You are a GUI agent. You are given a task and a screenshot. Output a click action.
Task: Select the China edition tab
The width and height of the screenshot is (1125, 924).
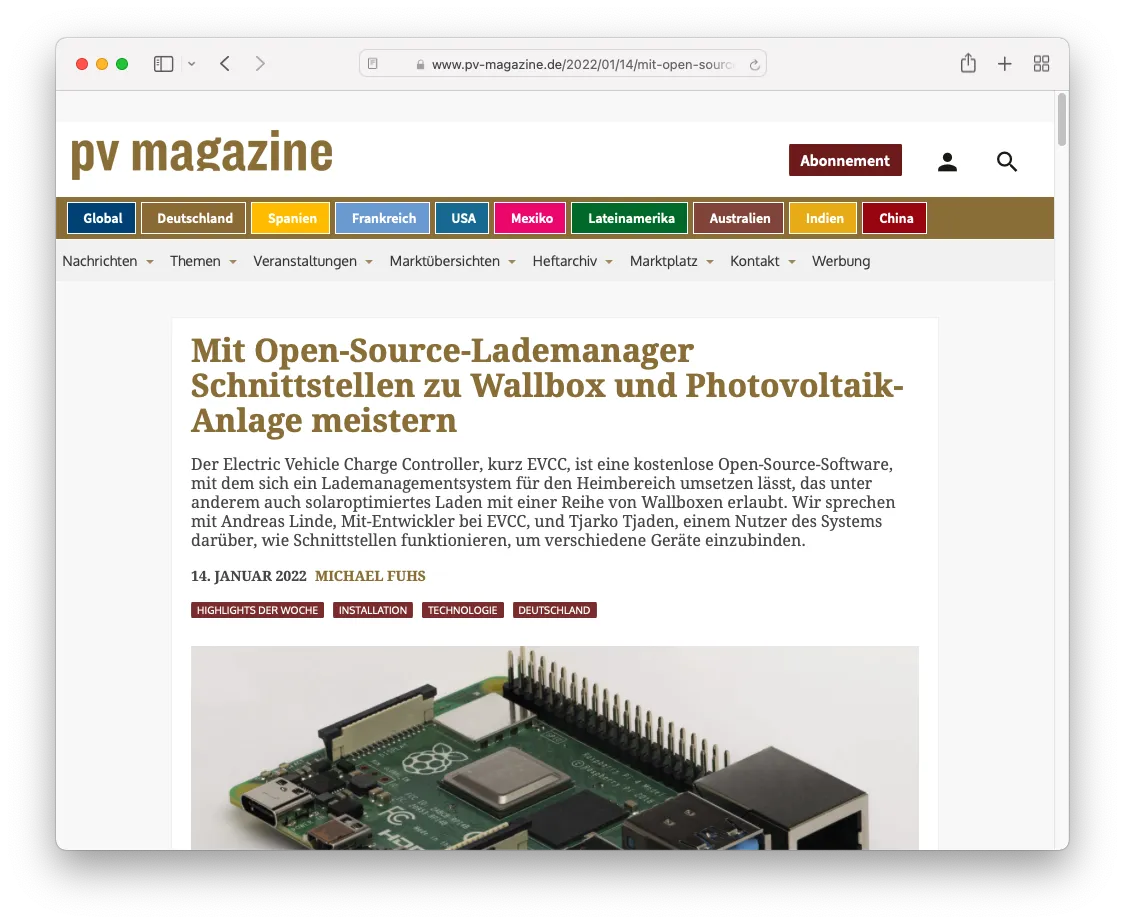(x=895, y=218)
